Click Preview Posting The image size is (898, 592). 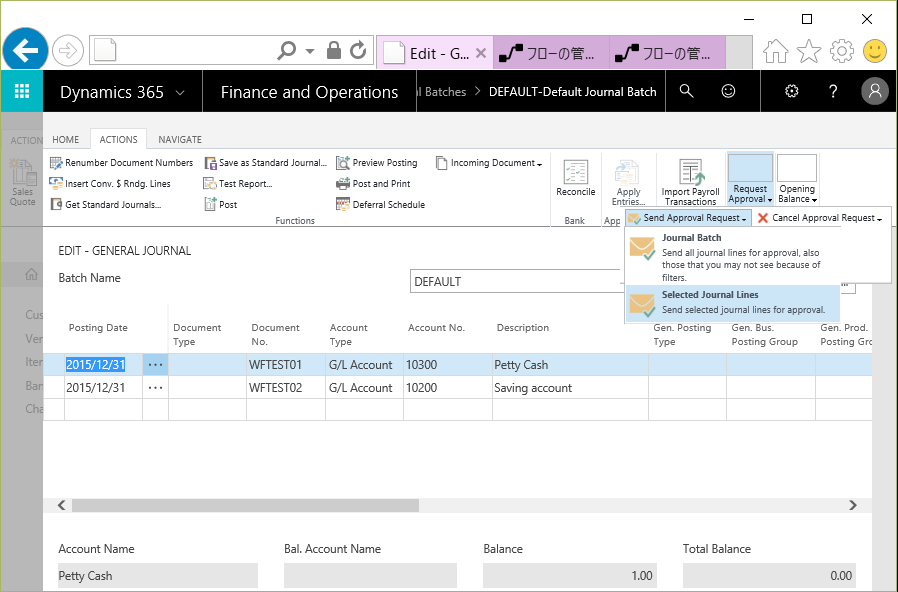point(377,163)
